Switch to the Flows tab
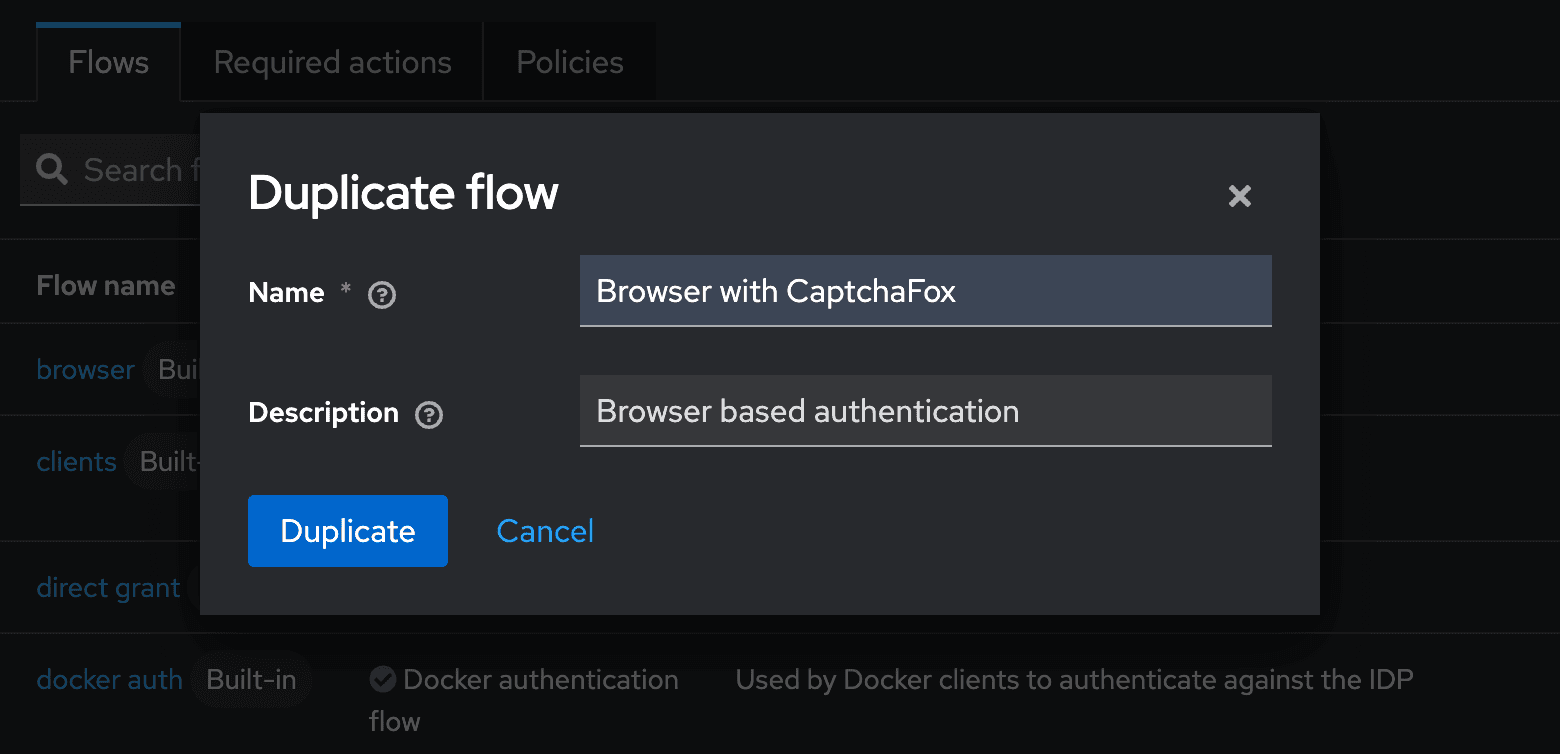This screenshot has height=754, width=1560. 108,63
